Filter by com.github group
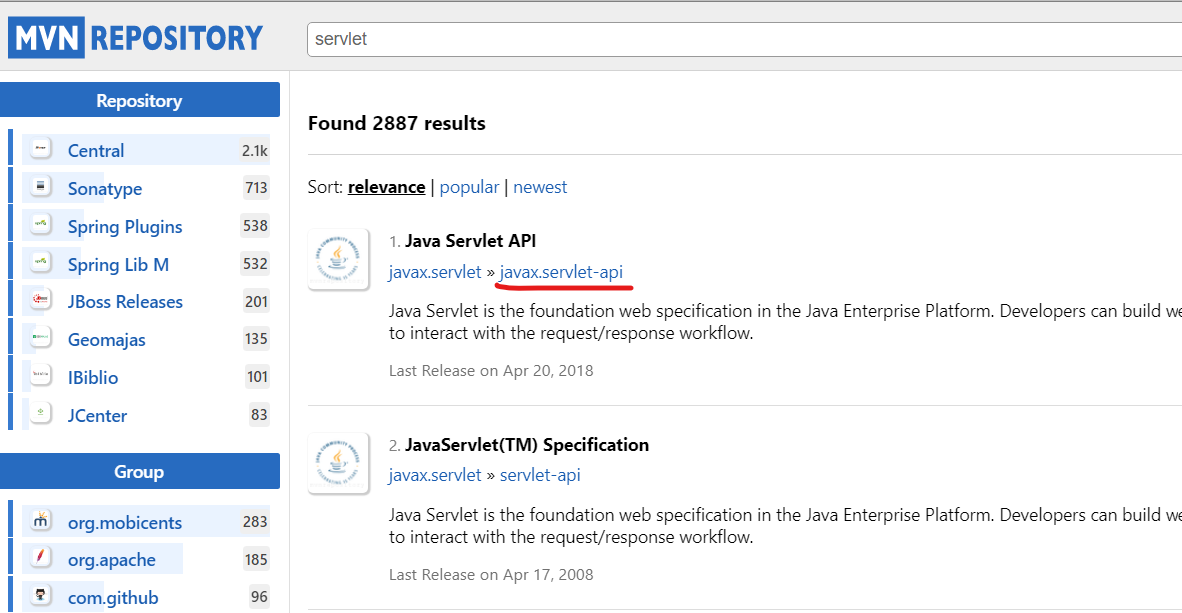Screen dimensions: 1182x613 click(113, 598)
